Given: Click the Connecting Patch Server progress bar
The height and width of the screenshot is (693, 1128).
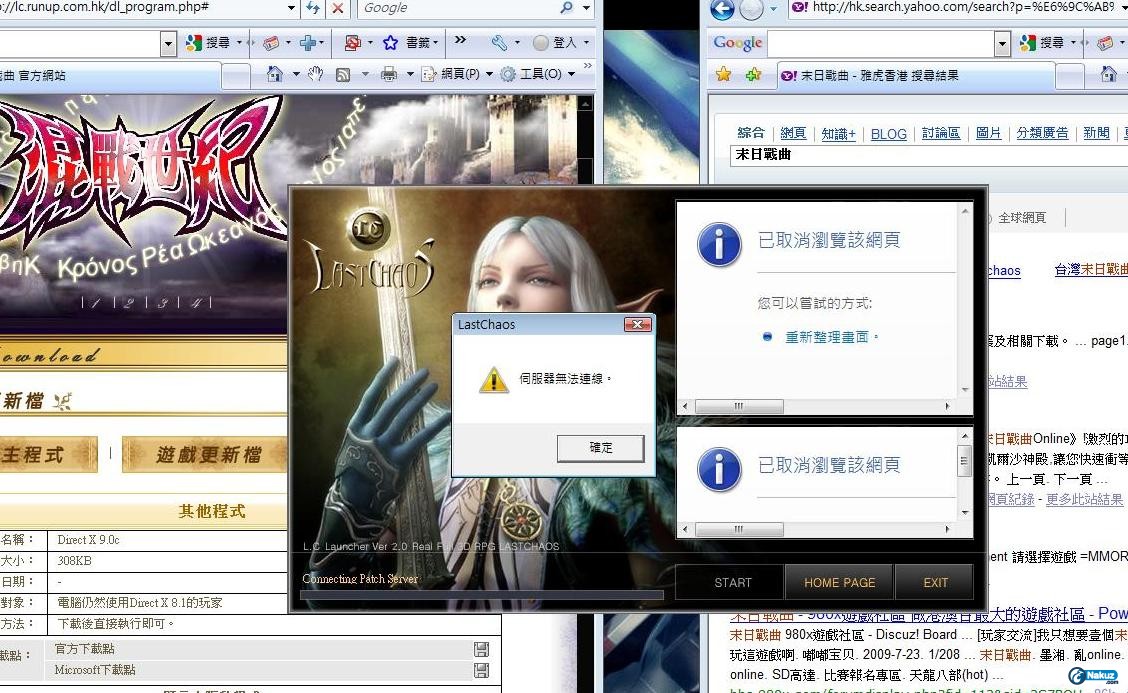Looking at the screenshot, I should tap(481, 595).
